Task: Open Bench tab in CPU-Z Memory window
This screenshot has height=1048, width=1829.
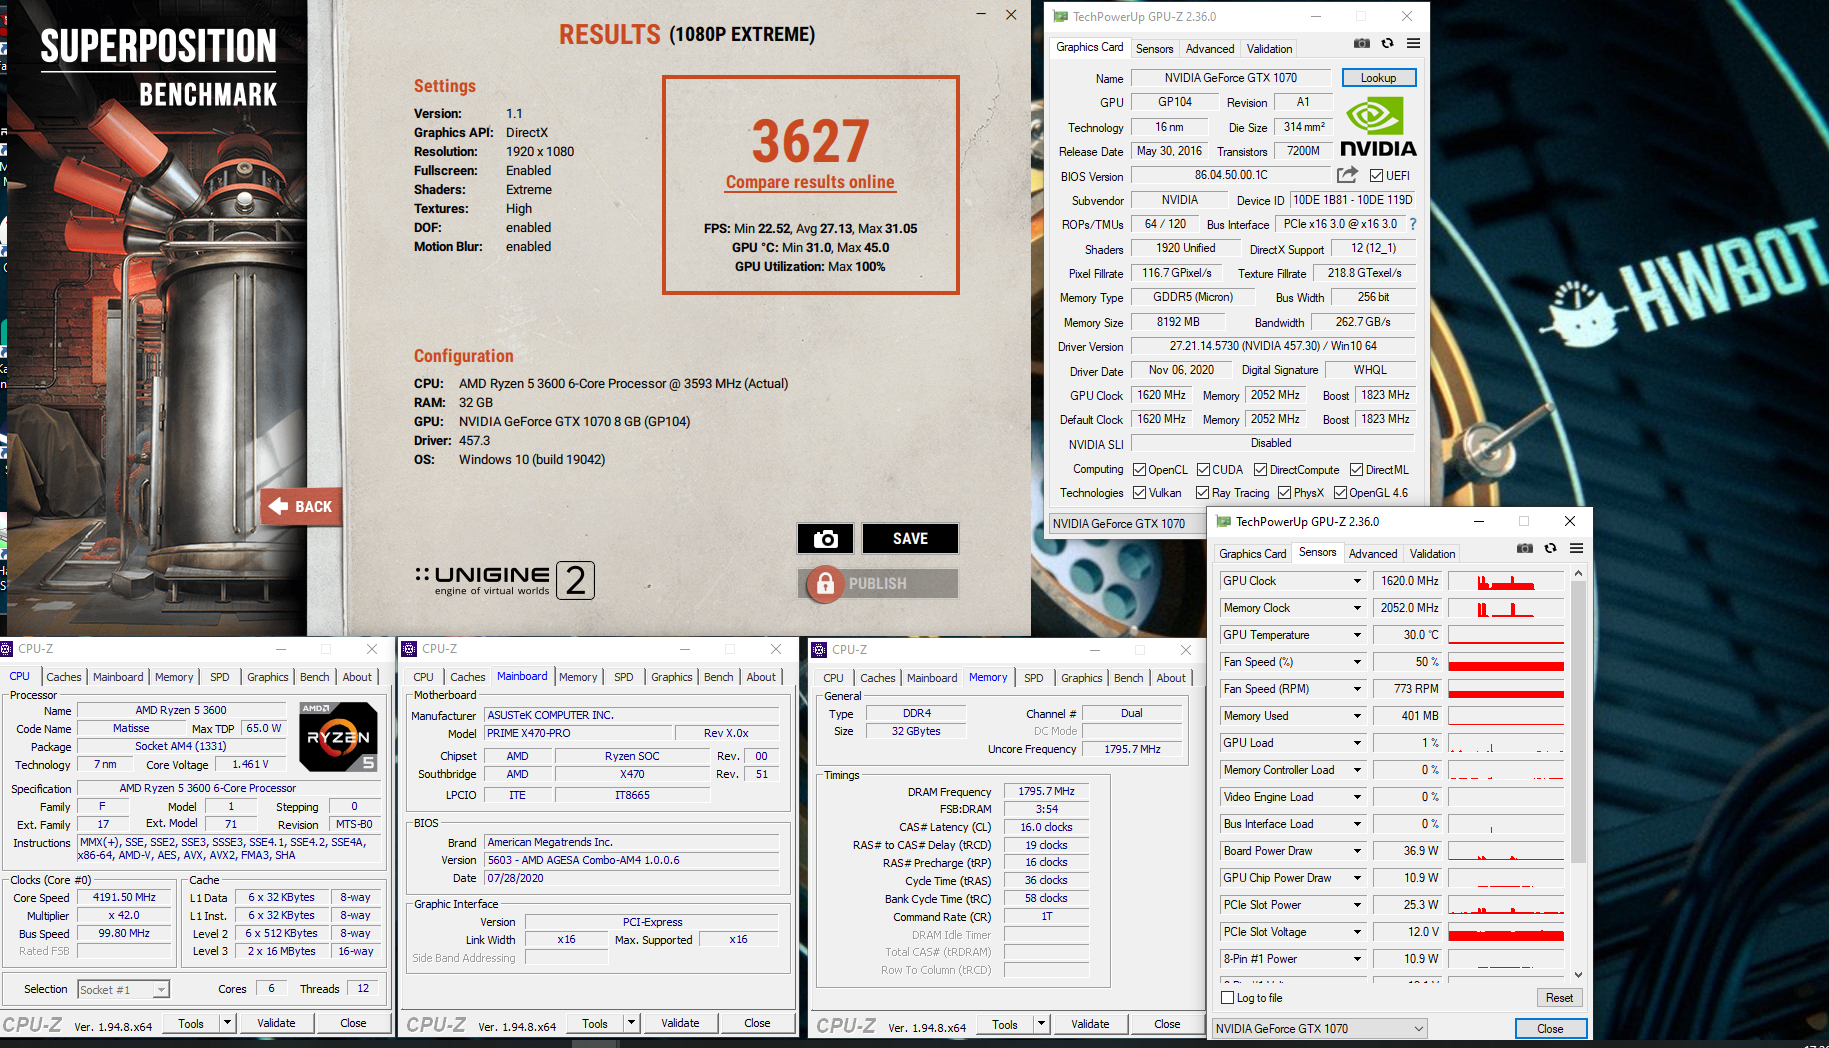Action: (1128, 678)
